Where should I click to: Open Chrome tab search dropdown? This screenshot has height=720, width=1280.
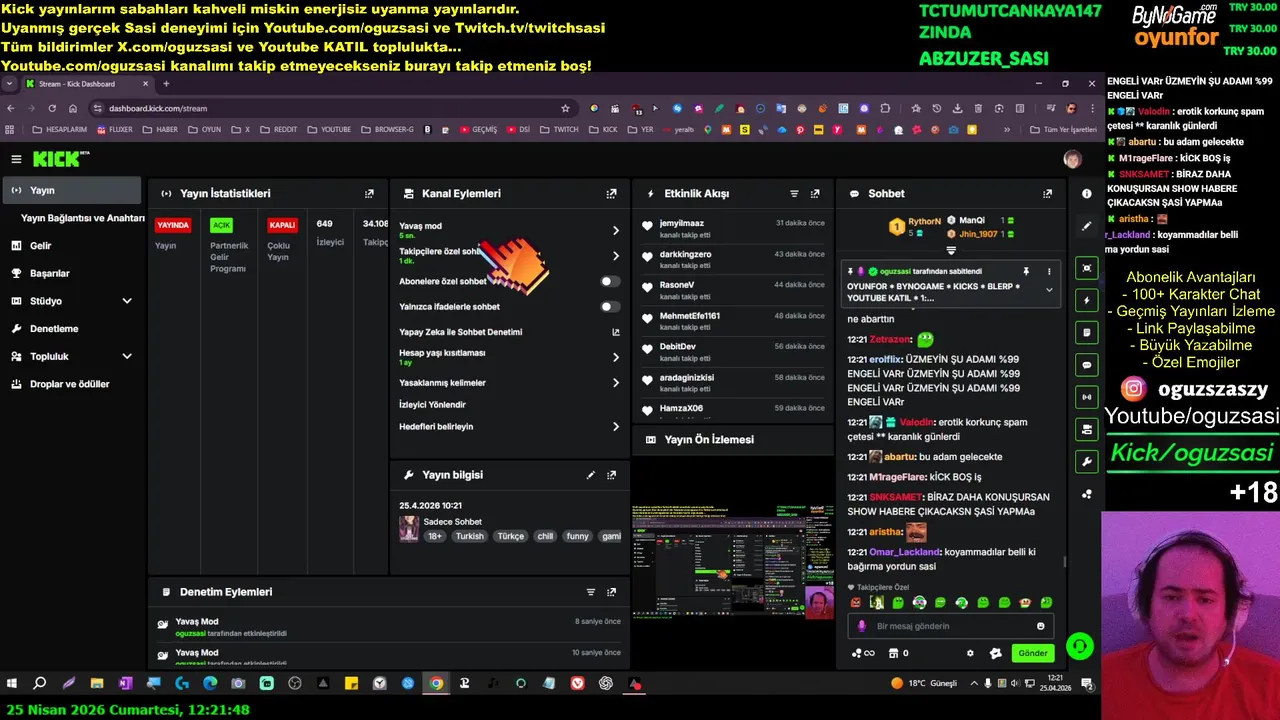coord(9,84)
